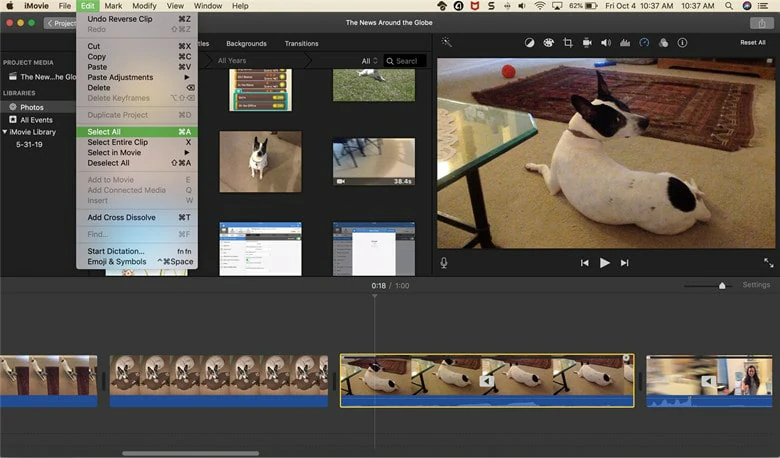
Task: Open the color balance adjustment tool
Action: tap(529, 43)
